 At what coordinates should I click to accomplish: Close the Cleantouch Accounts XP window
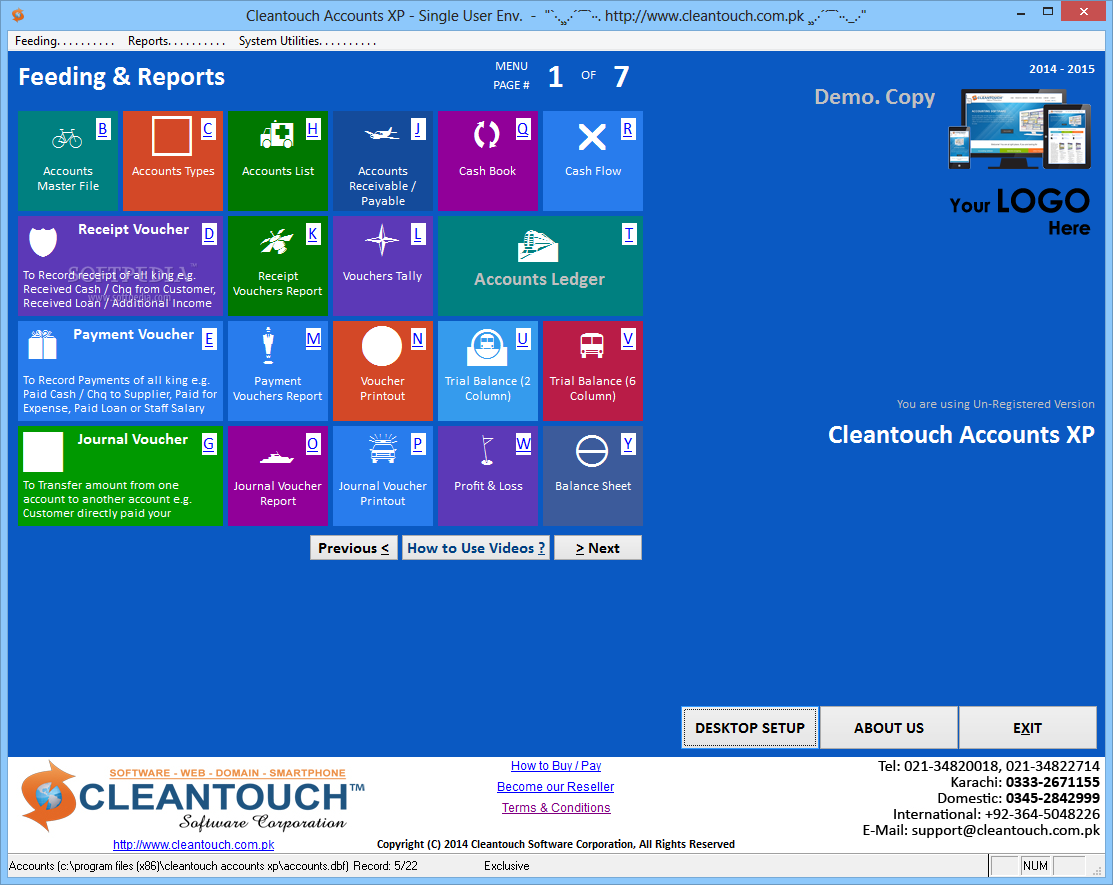point(1084,11)
